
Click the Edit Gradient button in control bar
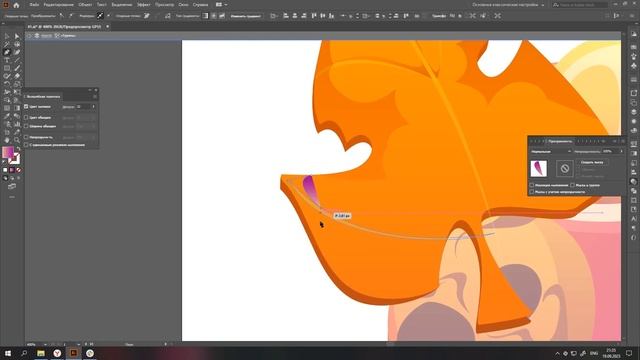click(246, 16)
